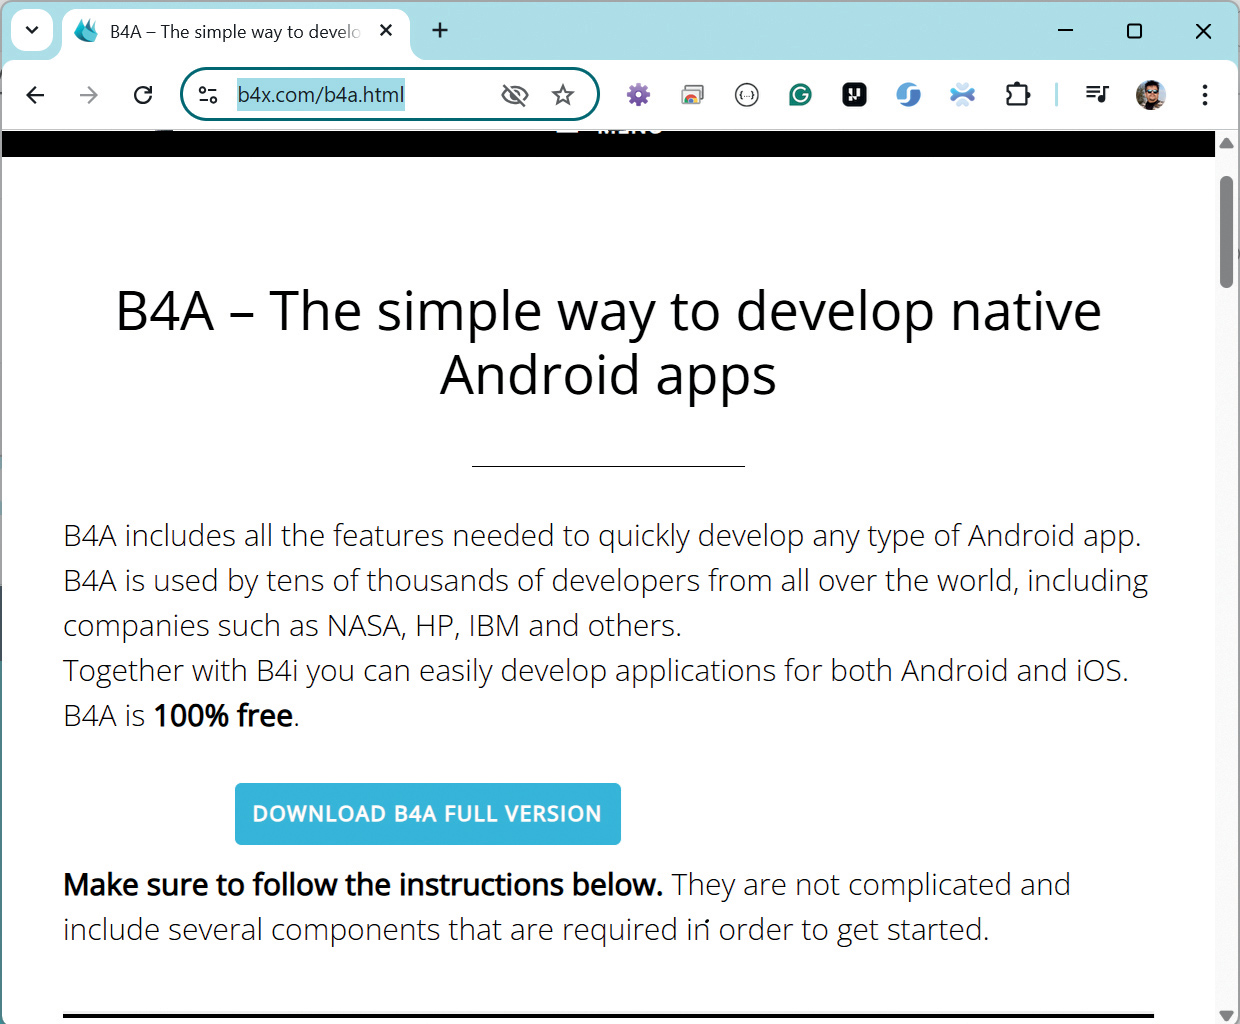This screenshot has width=1240, height=1024.
Task: Toggle the crossed-out eye tracking protection icon
Action: click(514, 95)
